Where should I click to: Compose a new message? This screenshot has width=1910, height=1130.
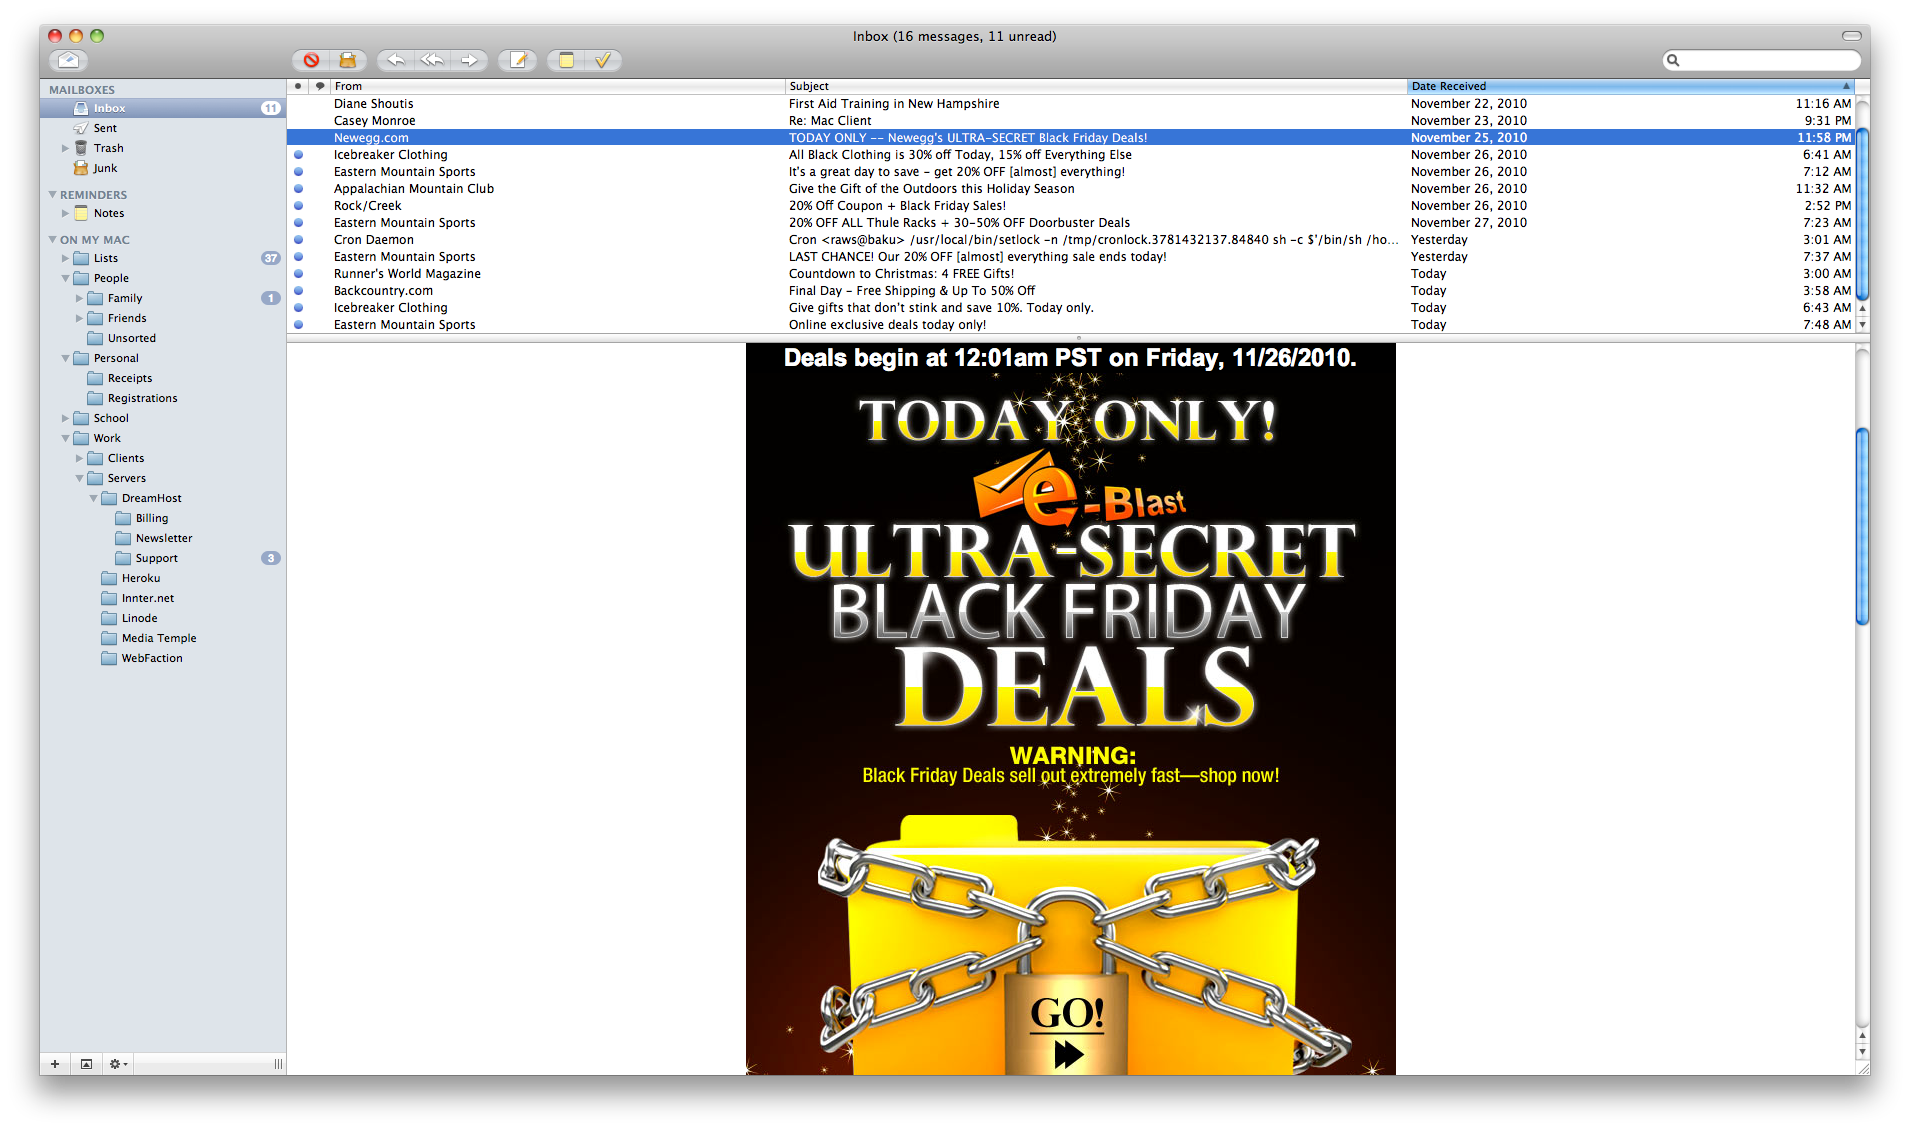[x=518, y=61]
